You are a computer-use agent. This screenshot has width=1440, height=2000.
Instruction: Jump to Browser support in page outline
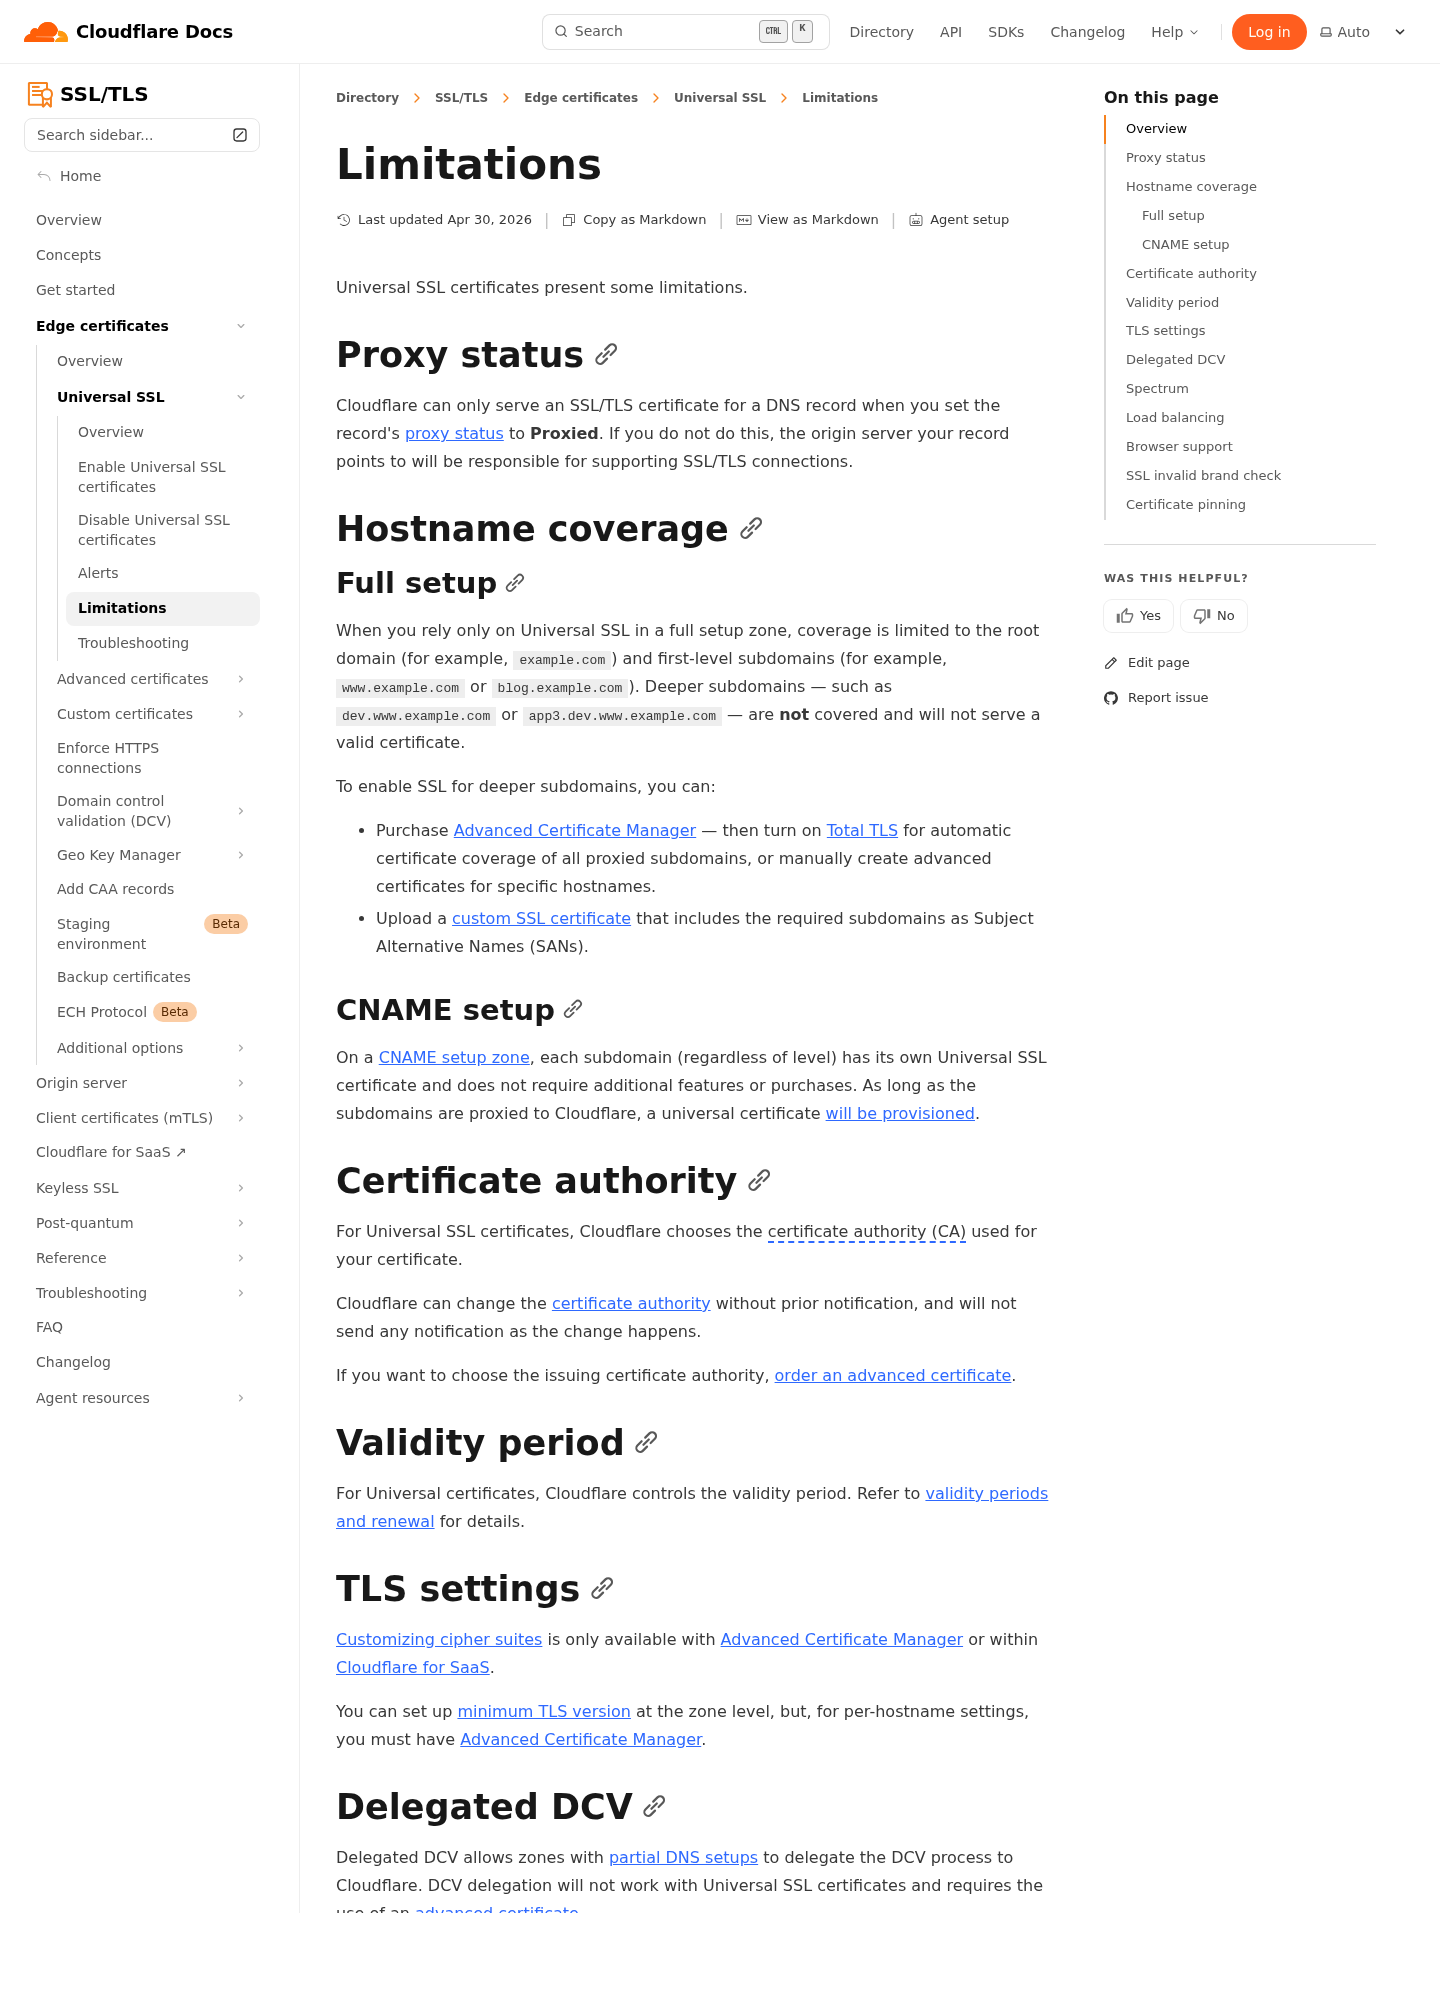[x=1179, y=447]
